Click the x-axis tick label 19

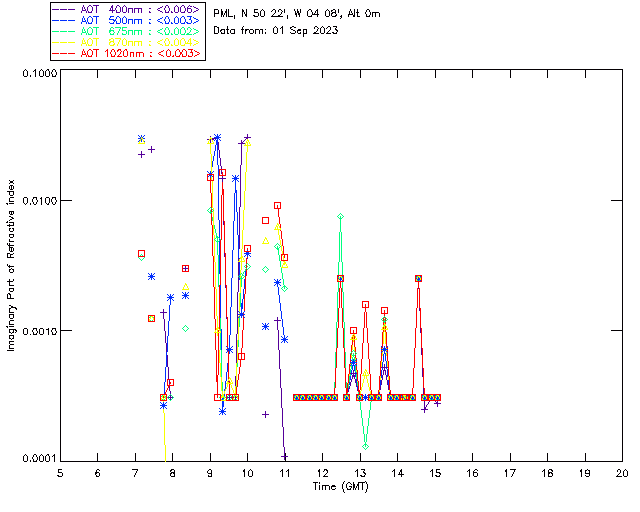tap(585, 473)
